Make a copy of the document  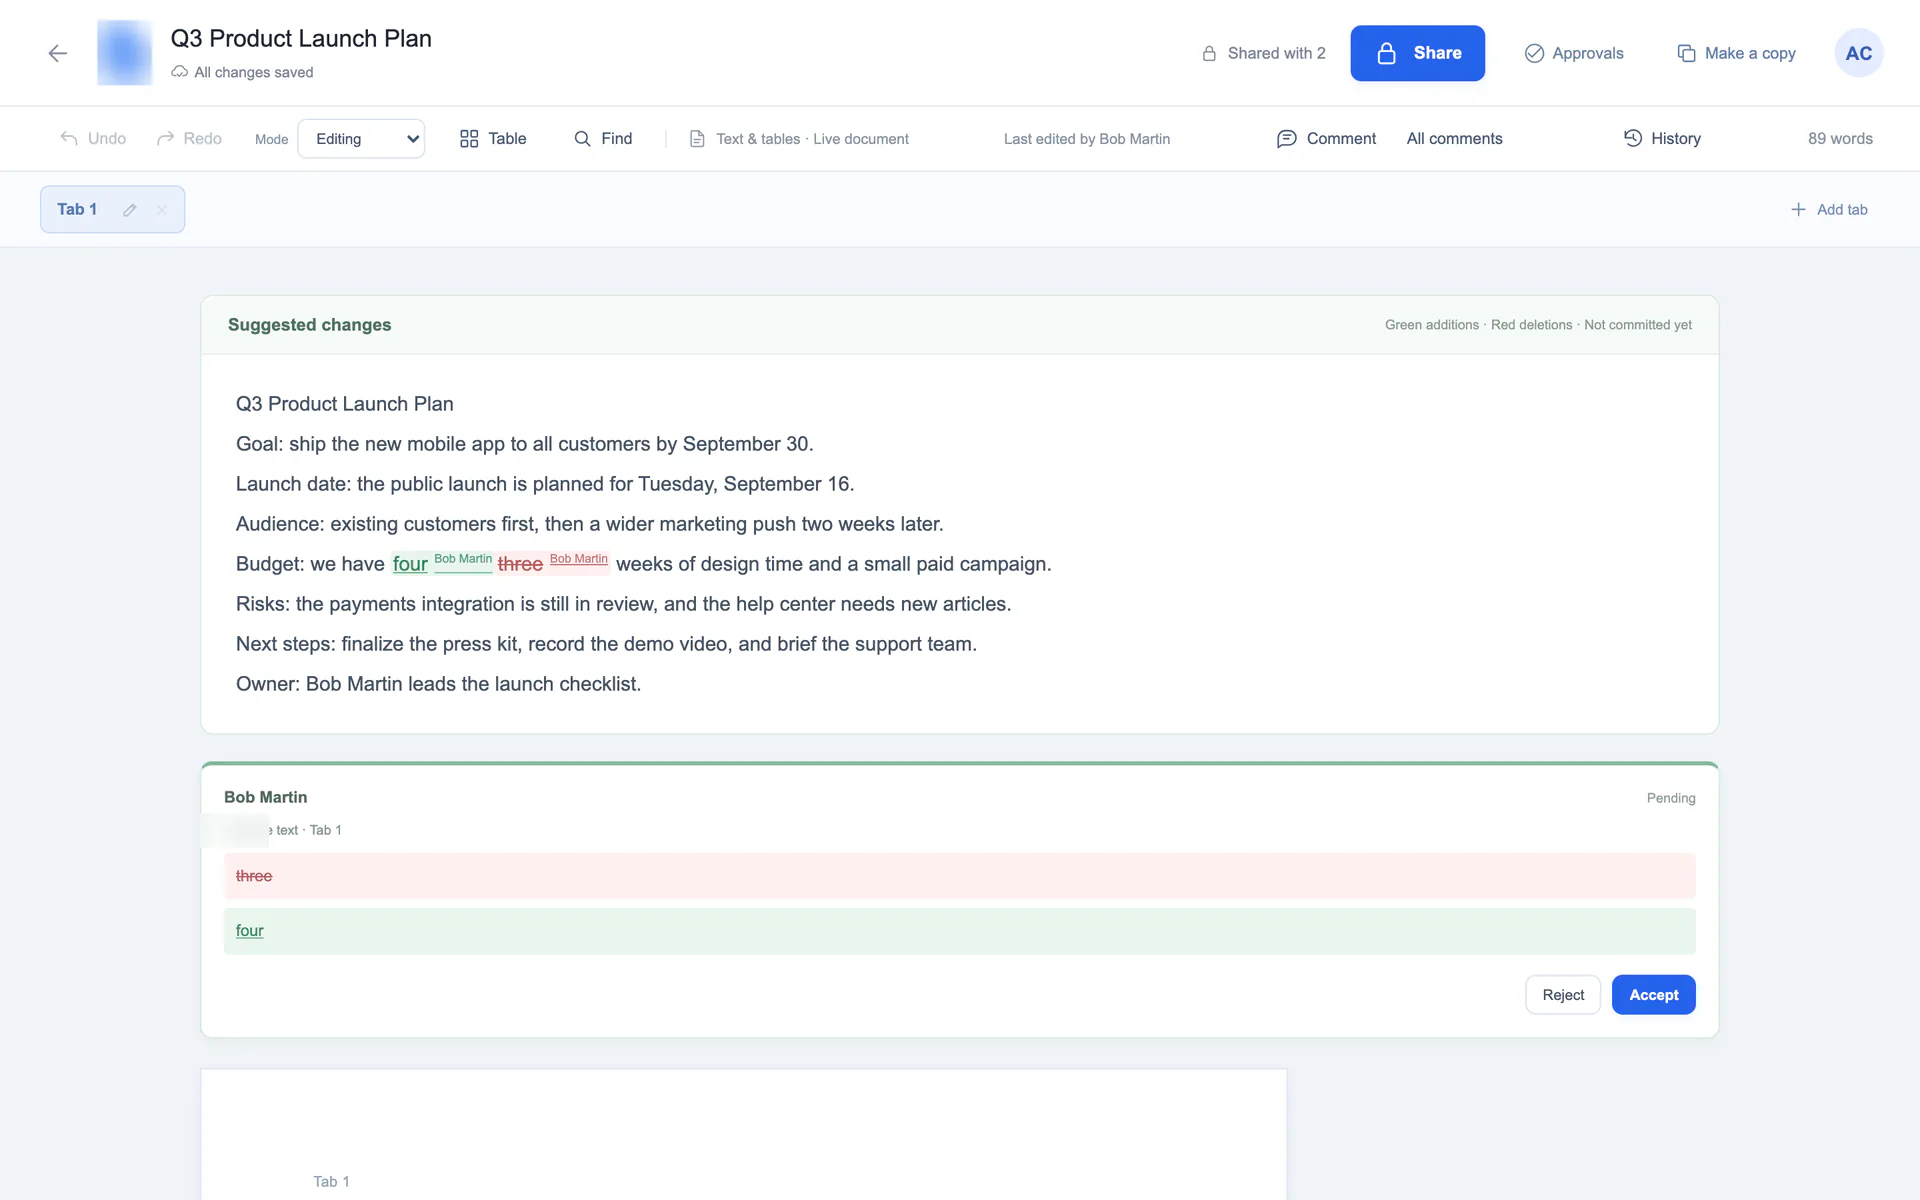(x=1736, y=53)
